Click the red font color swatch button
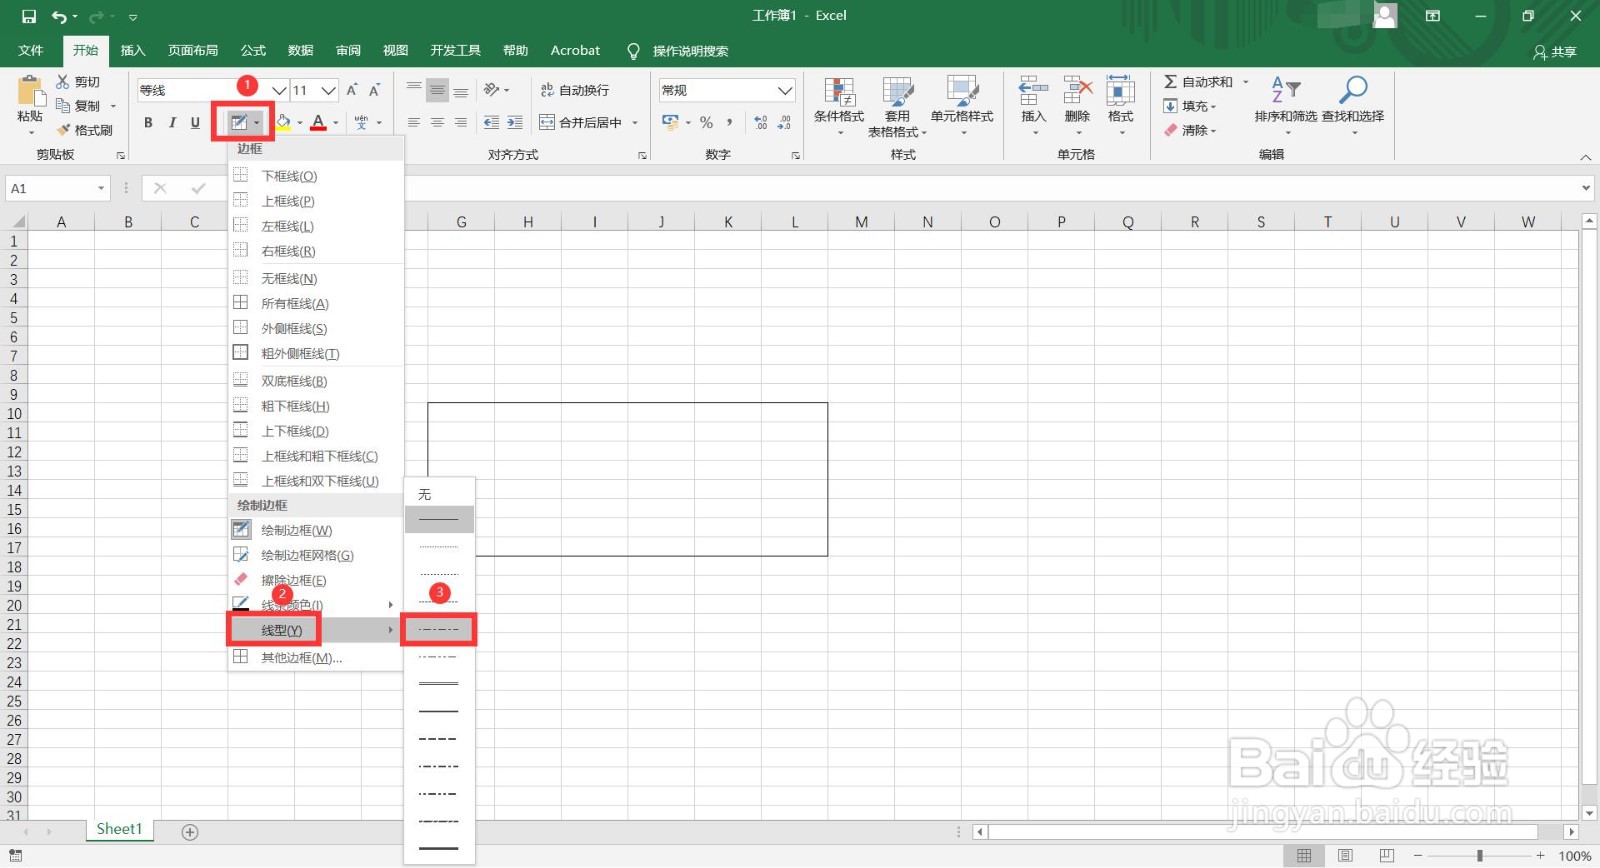The height and width of the screenshot is (868, 1600). tap(318, 122)
